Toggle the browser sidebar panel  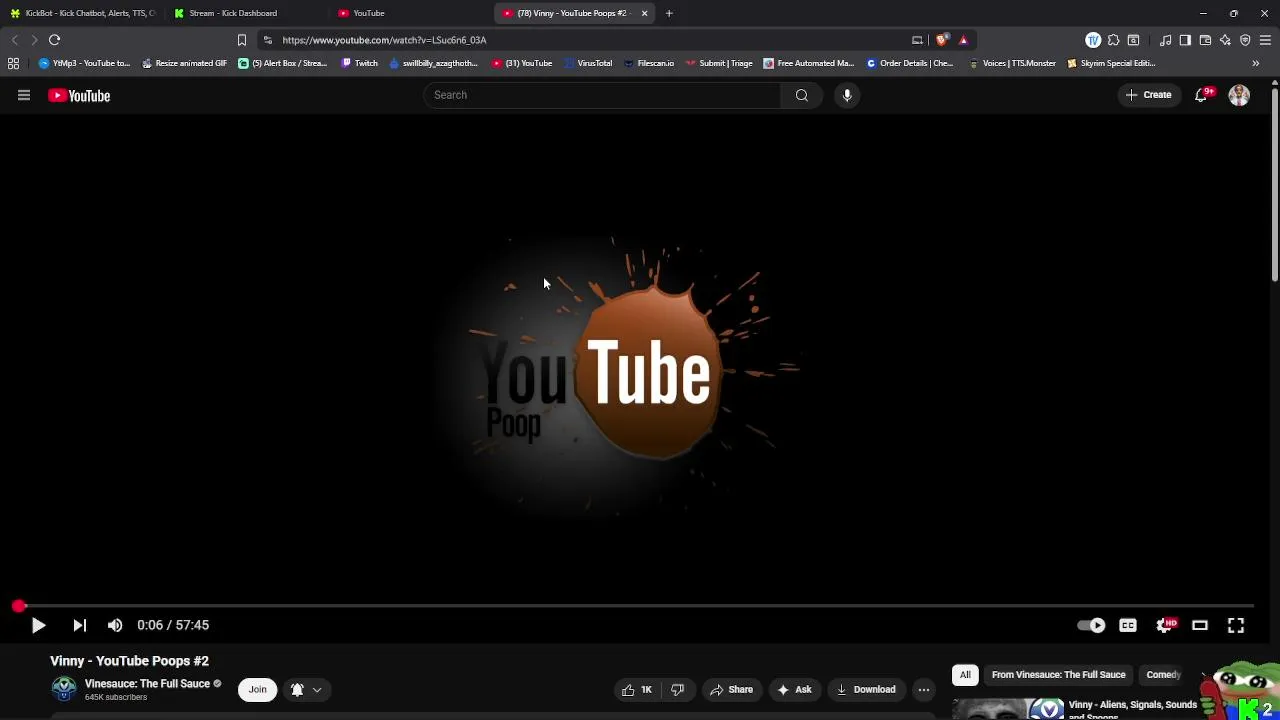(x=1185, y=40)
